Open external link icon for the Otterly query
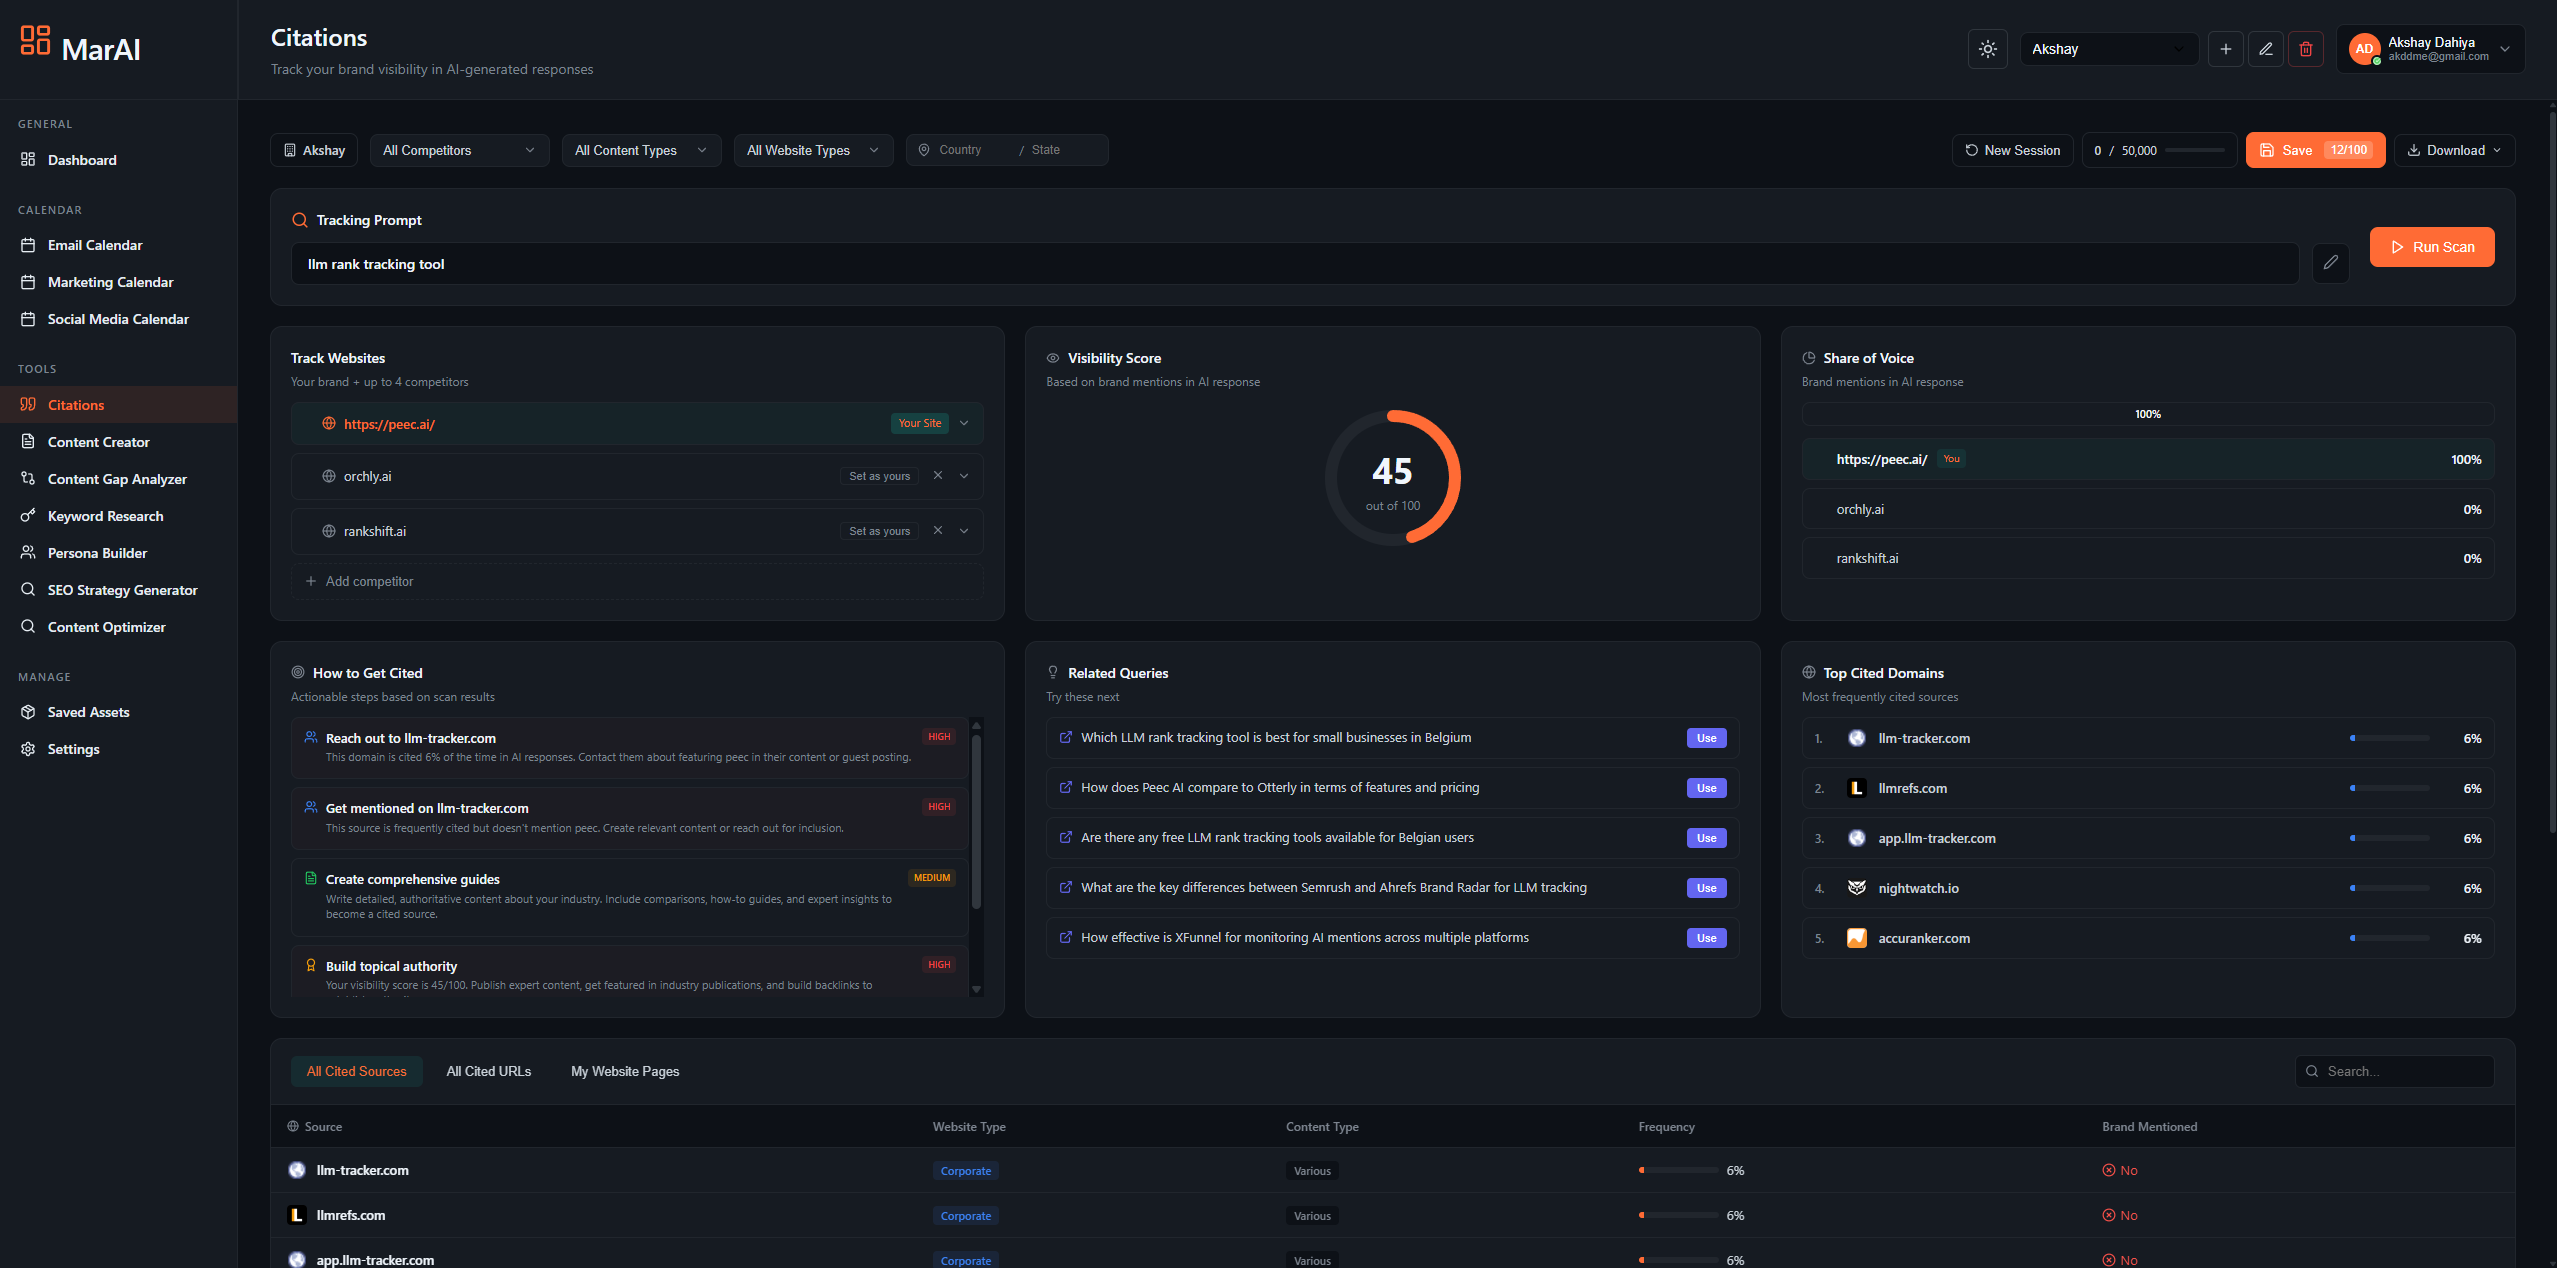2557x1268 pixels. (1065, 788)
